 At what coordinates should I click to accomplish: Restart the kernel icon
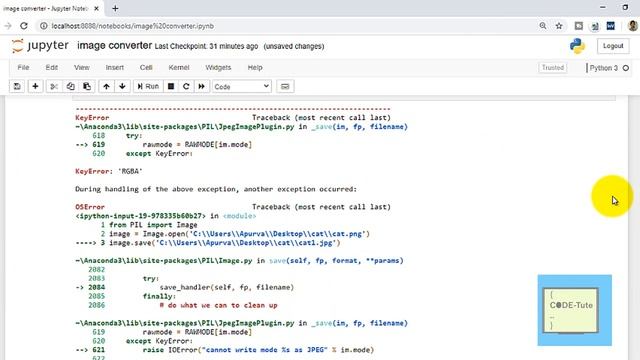(186, 87)
